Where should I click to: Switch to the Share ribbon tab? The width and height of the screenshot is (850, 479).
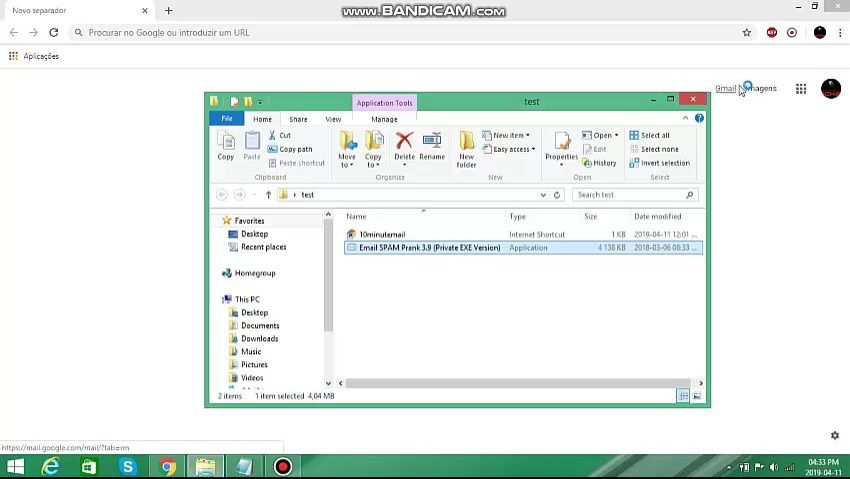pos(298,119)
